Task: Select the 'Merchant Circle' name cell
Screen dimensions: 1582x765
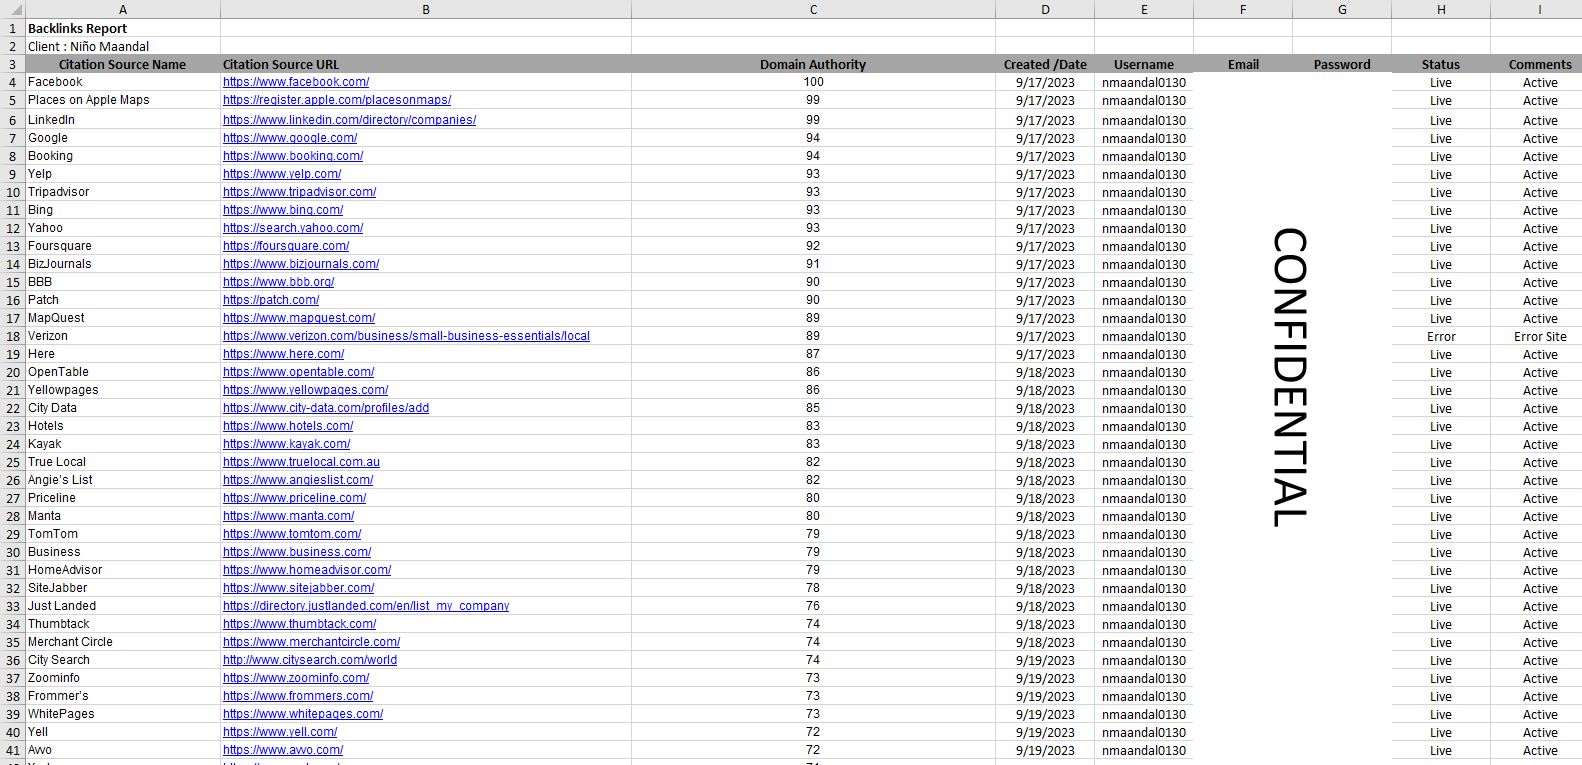Action: 122,642
